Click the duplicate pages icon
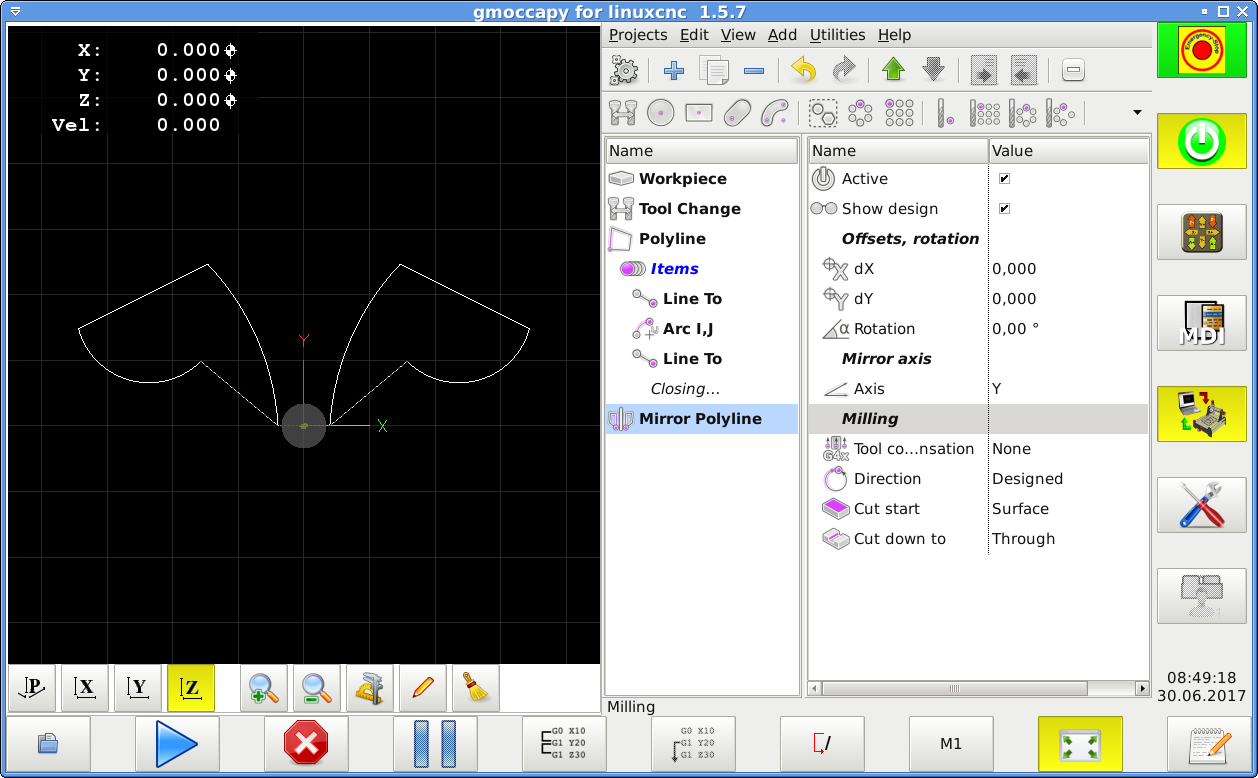This screenshot has height=778, width=1258. pyautogui.click(x=714, y=70)
